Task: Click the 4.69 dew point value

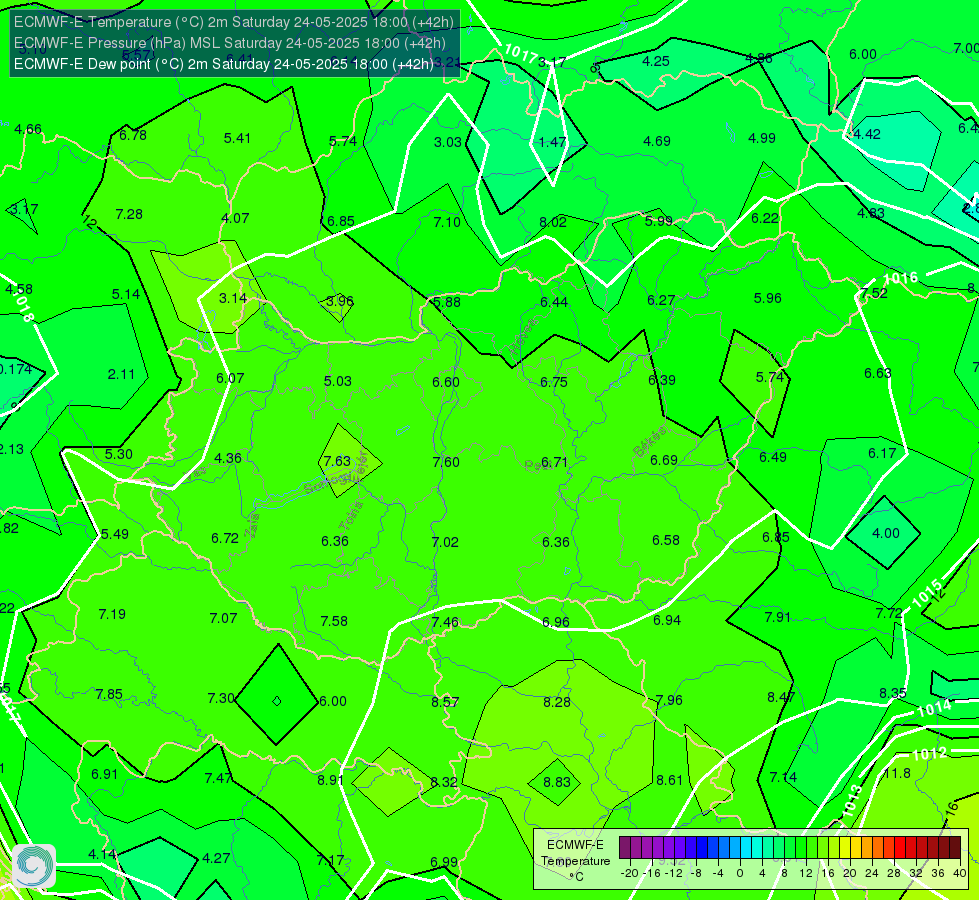Action: [x=657, y=141]
